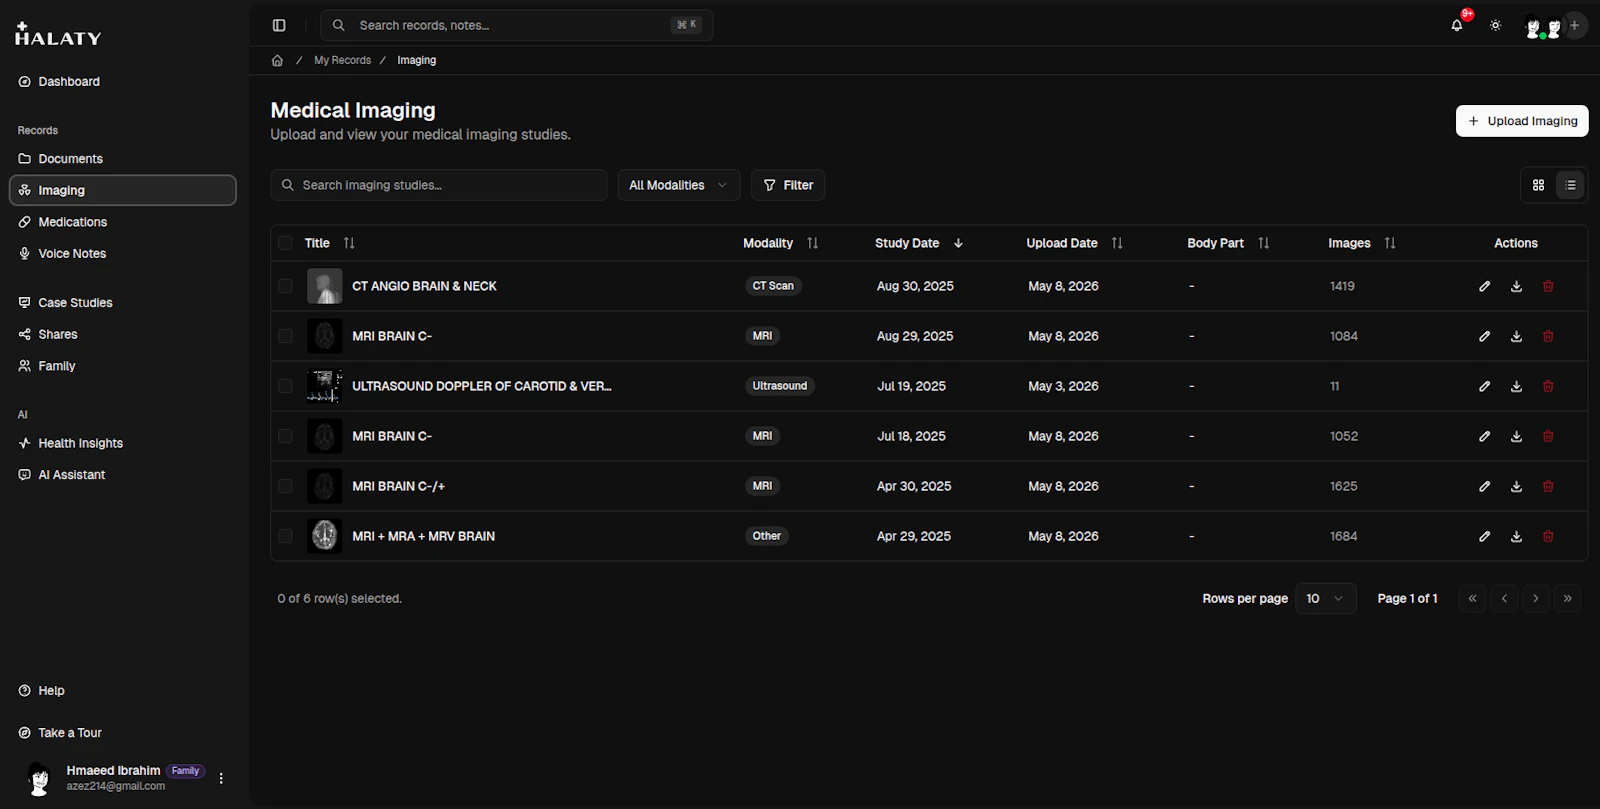Click the Filter button

788,185
